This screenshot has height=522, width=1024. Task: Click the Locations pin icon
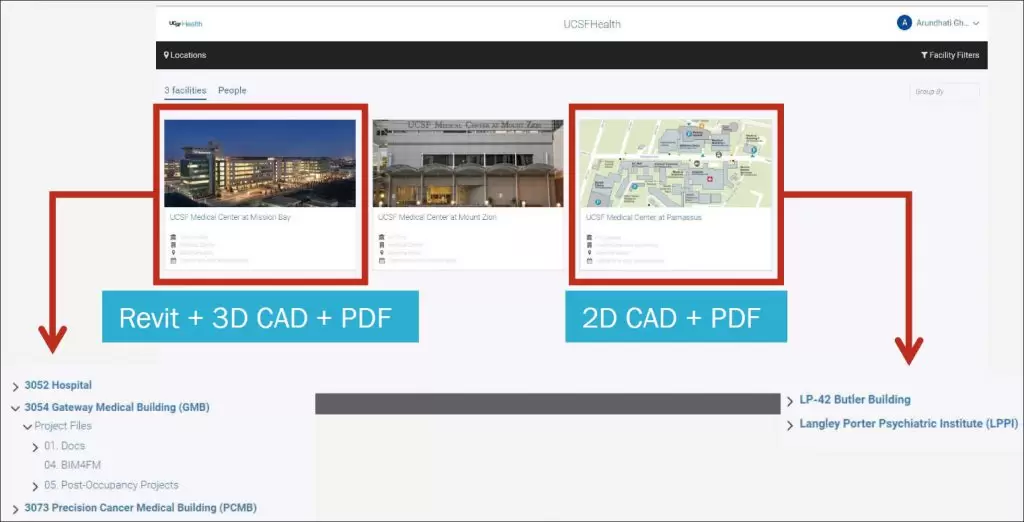pyautogui.click(x=166, y=55)
